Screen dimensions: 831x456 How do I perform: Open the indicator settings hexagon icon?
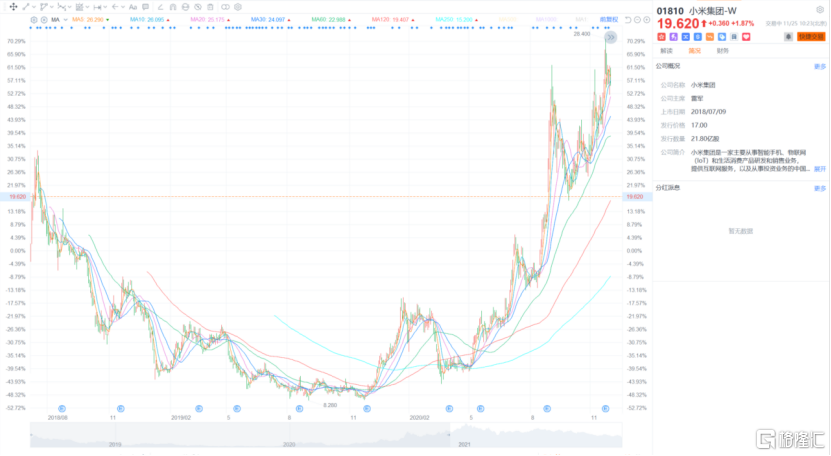pyautogui.click(x=34, y=20)
